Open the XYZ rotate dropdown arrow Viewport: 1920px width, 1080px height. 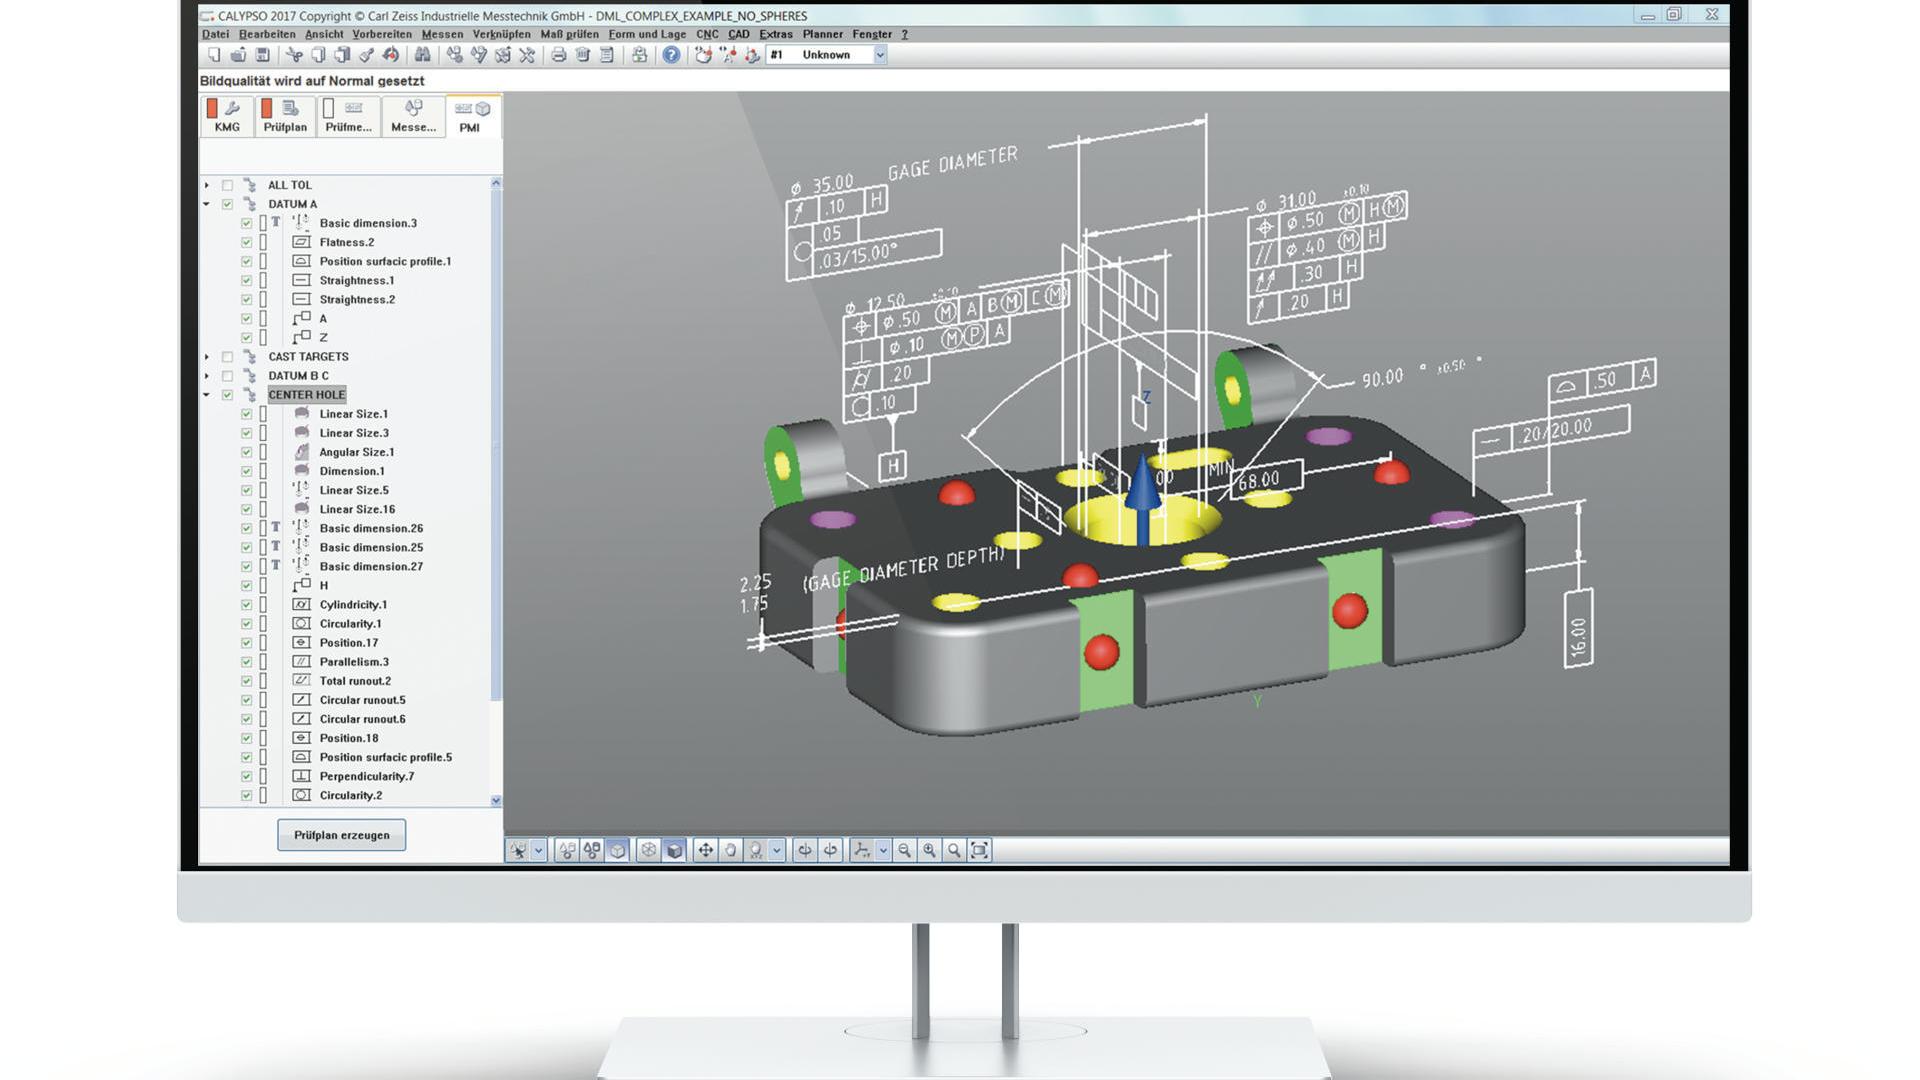point(777,850)
